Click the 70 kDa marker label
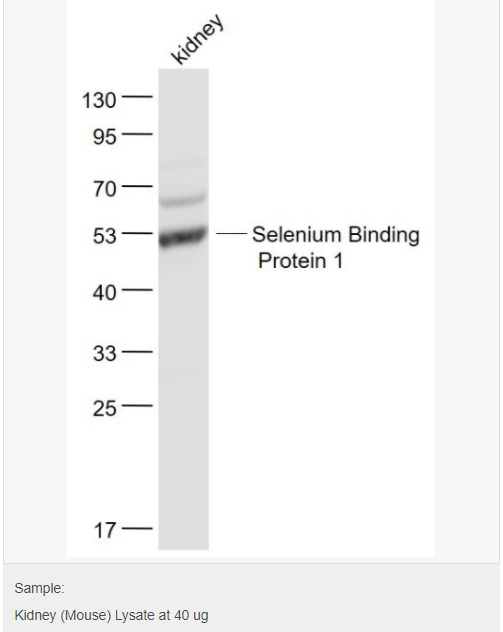This screenshot has width=503, height=632. (105, 189)
